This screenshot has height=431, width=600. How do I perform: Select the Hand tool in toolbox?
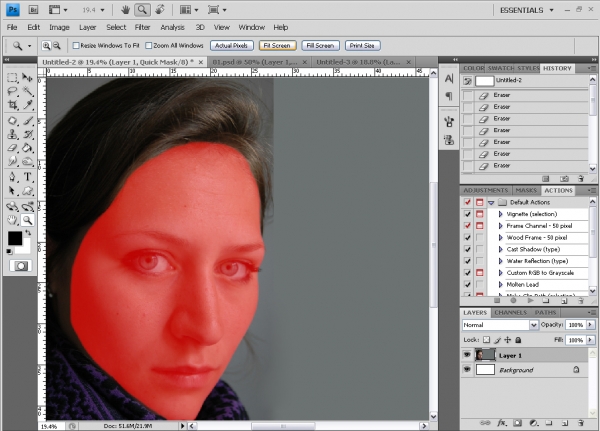tap(12, 220)
